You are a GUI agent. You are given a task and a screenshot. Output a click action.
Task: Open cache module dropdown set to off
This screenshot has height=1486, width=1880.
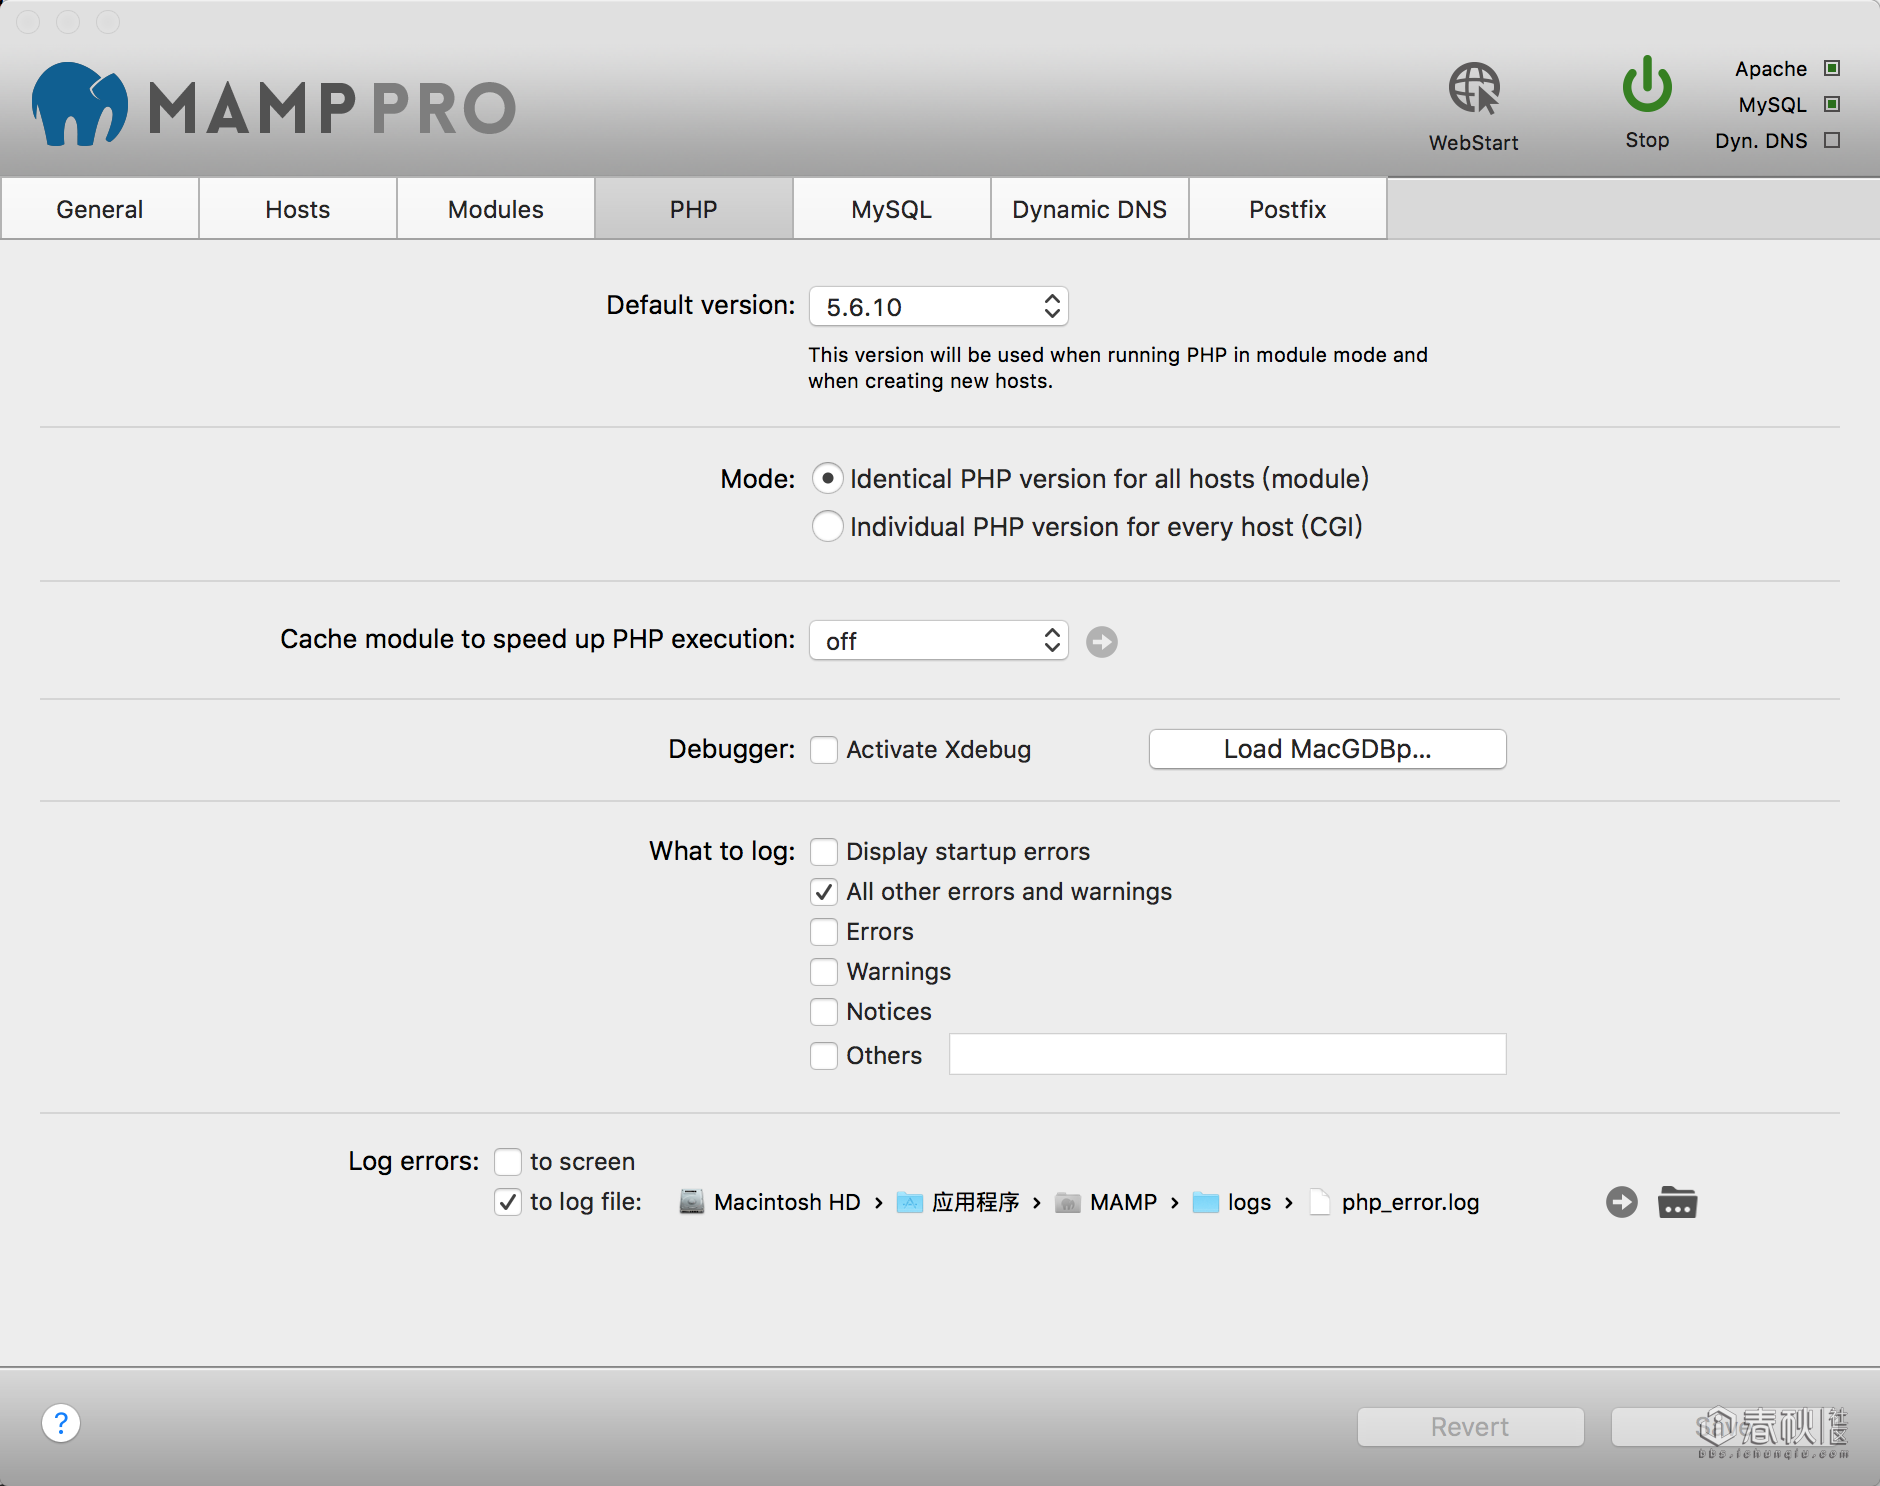[939, 640]
